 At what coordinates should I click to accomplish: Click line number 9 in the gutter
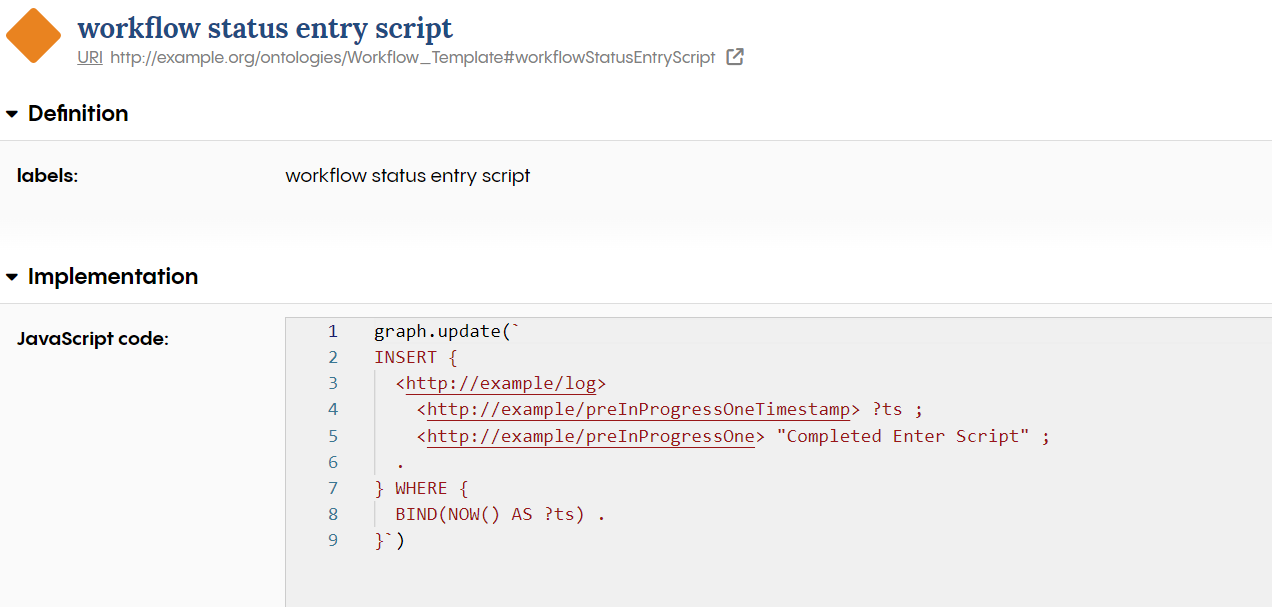point(333,540)
